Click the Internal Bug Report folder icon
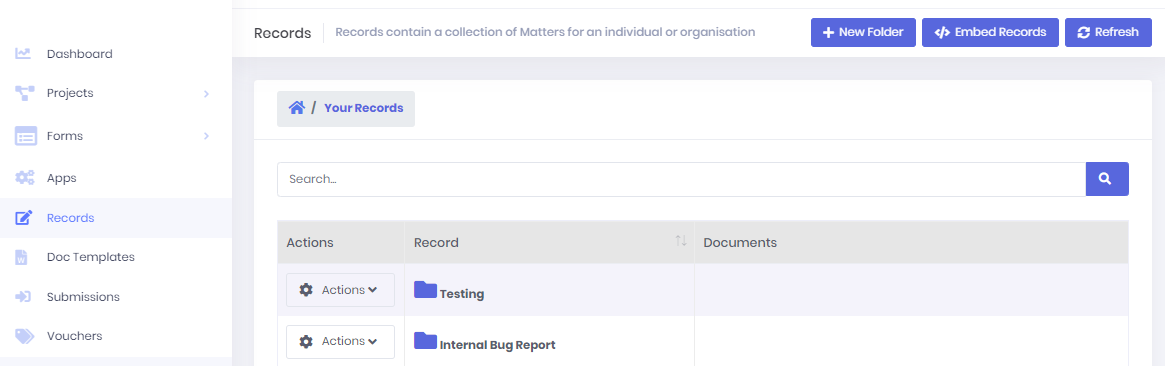The height and width of the screenshot is (366, 1165). click(x=425, y=341)
